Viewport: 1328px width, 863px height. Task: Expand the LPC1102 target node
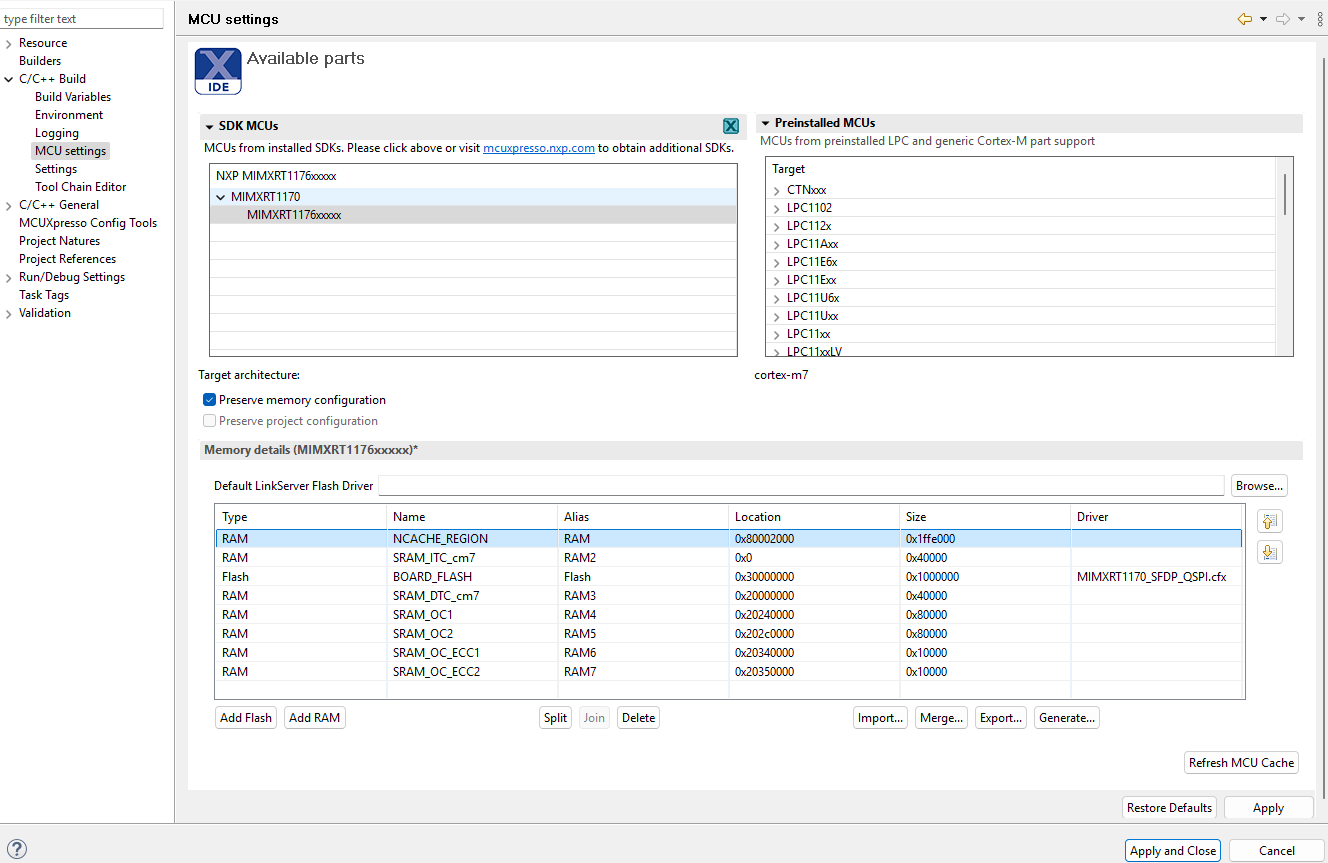(776, 208)
